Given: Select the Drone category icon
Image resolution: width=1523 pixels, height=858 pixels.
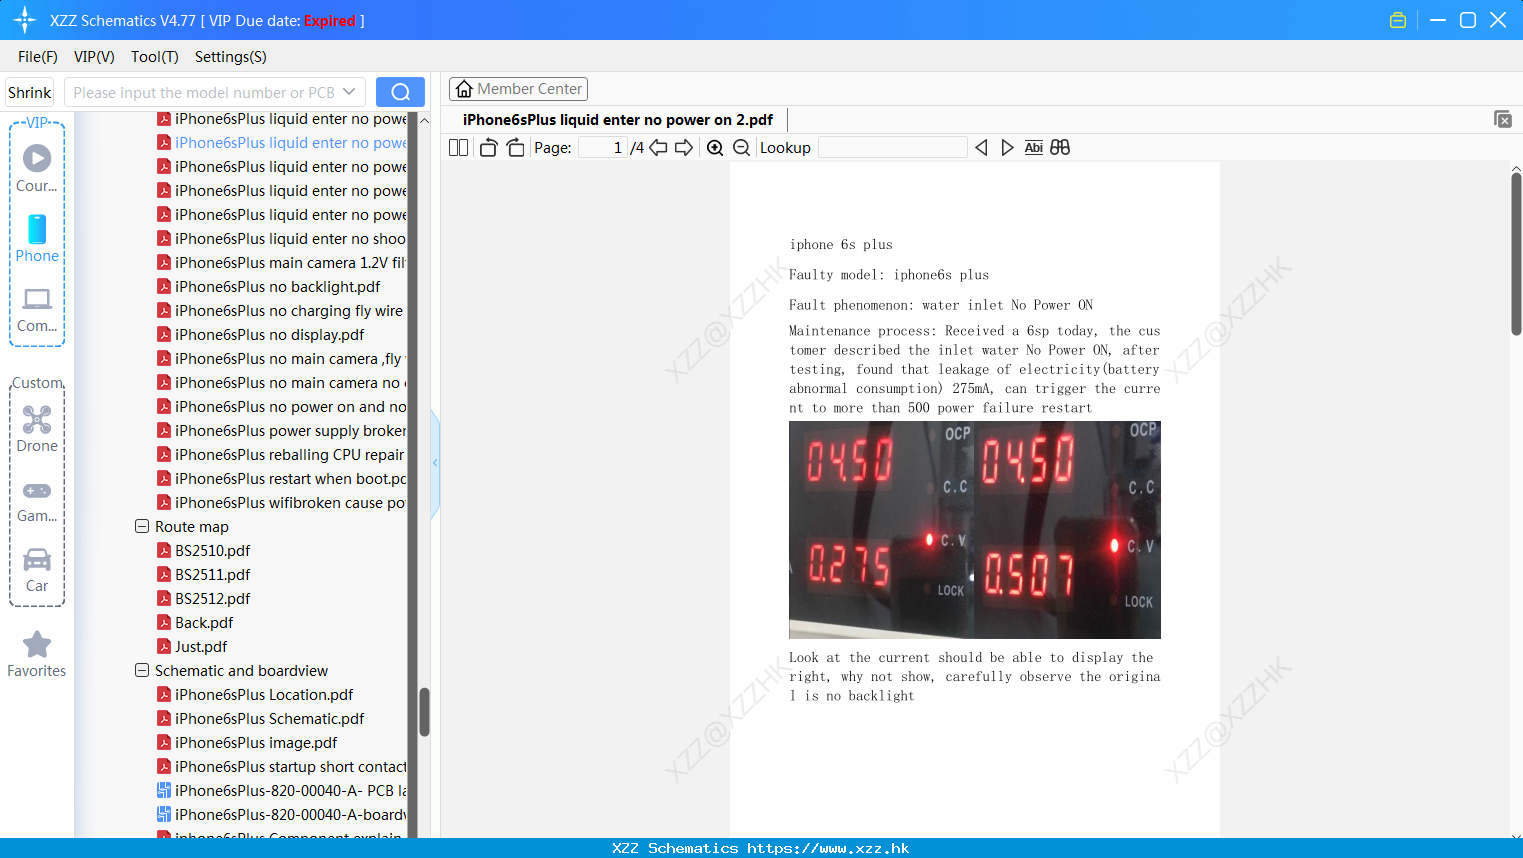Looking at the screenshot, I should click(x=37, y=429).
